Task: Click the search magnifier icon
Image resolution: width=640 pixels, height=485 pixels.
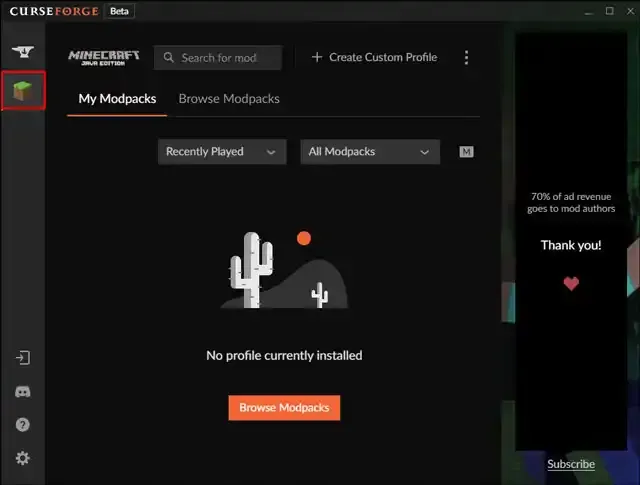Action: (169, 58)
